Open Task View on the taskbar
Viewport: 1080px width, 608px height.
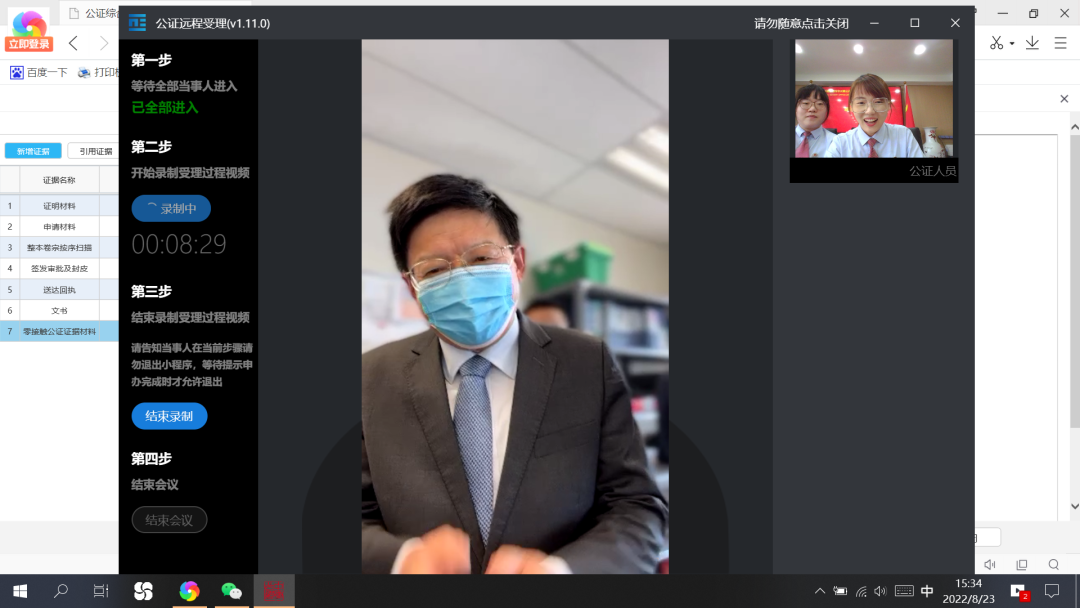point(101,591)
